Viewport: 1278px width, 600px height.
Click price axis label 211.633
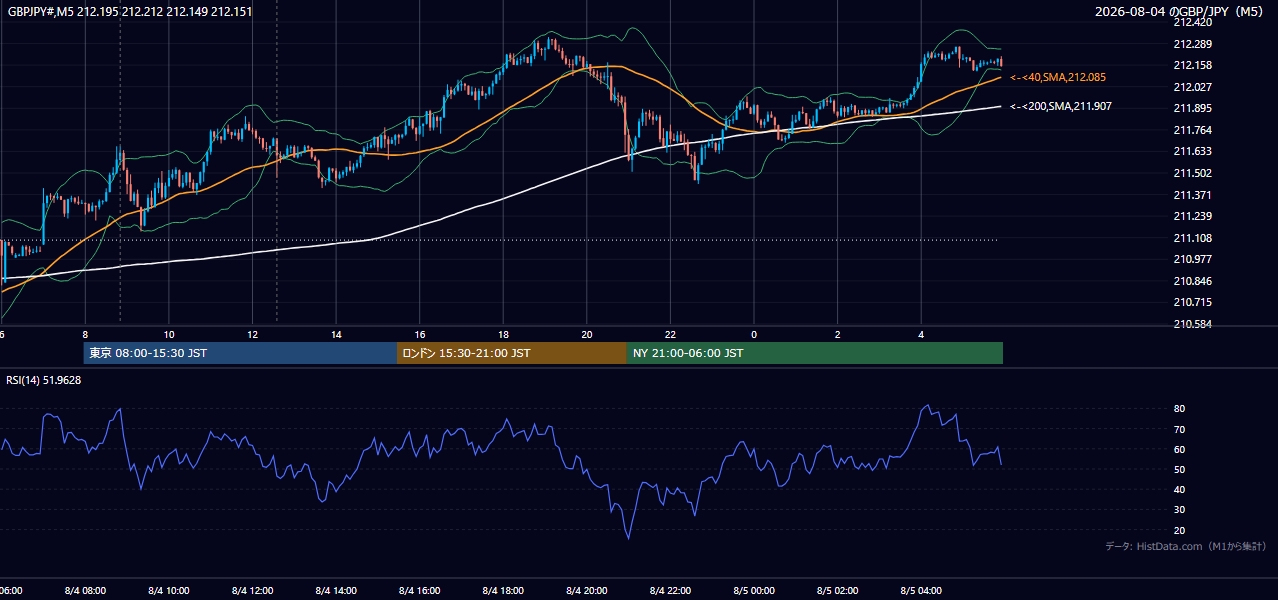tap(1192, 151)
